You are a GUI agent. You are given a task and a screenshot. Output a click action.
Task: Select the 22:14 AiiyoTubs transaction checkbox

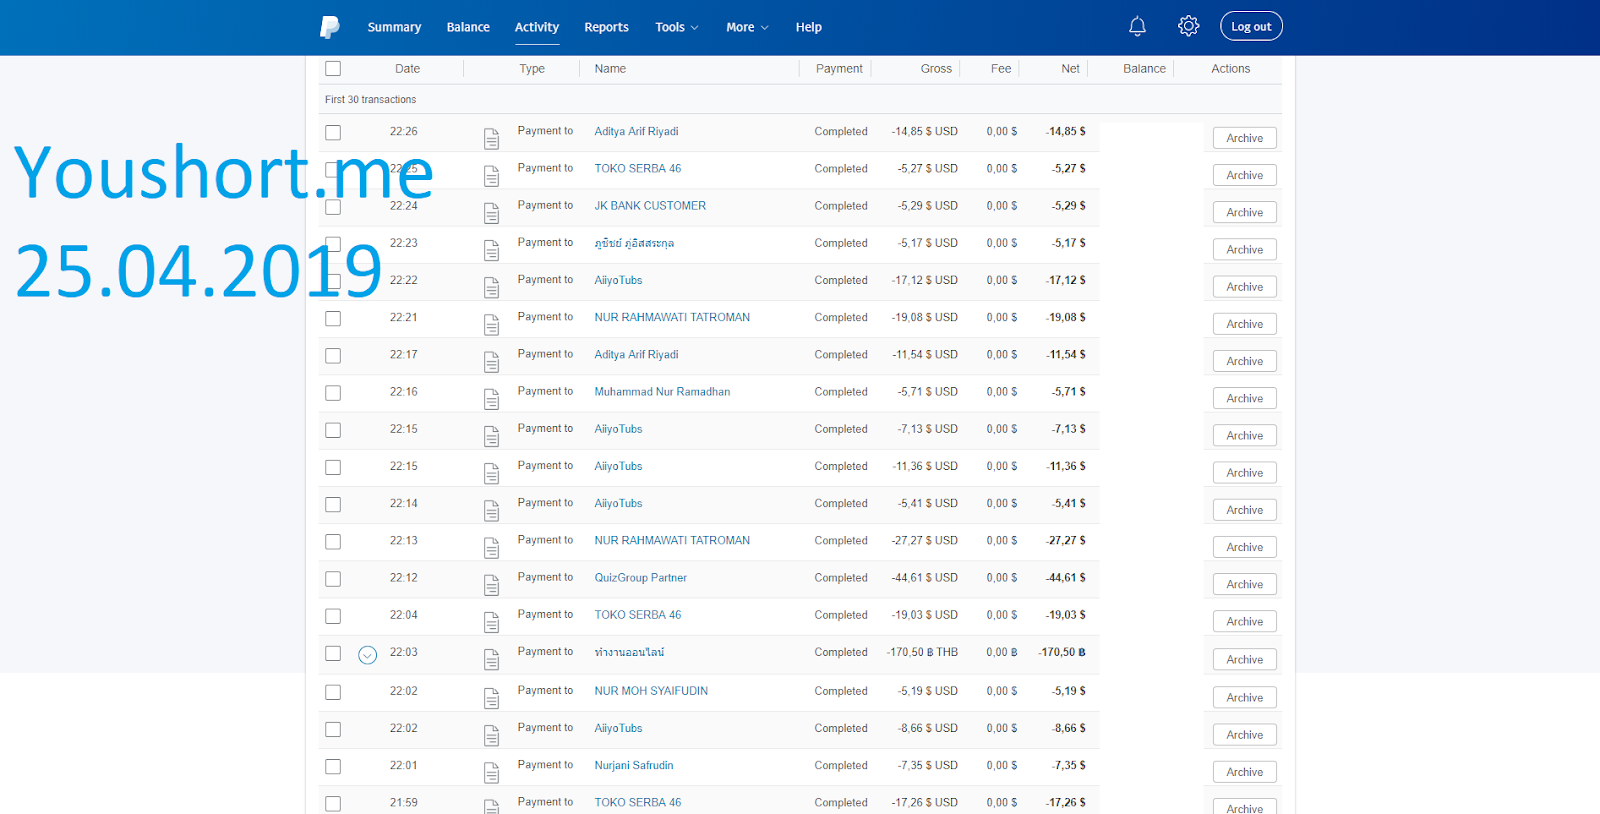point(333,504)
